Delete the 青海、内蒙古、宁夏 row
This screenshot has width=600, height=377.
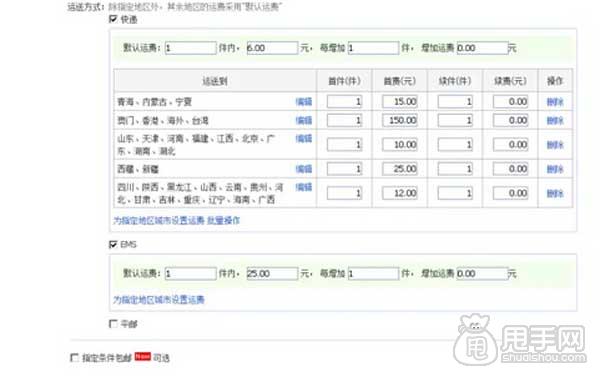click(555, 102)
